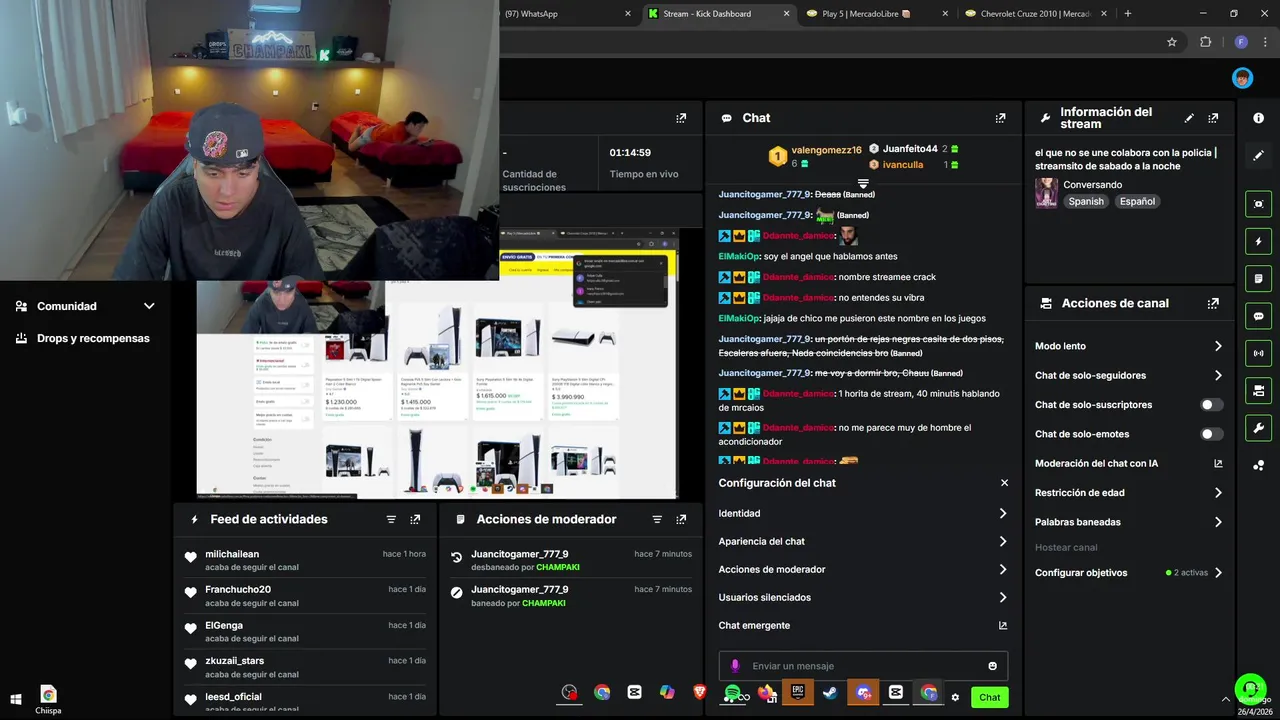
Task: Focus the Enviar un mensaje field
Action: pyautogui.click(x=863, y=666)
